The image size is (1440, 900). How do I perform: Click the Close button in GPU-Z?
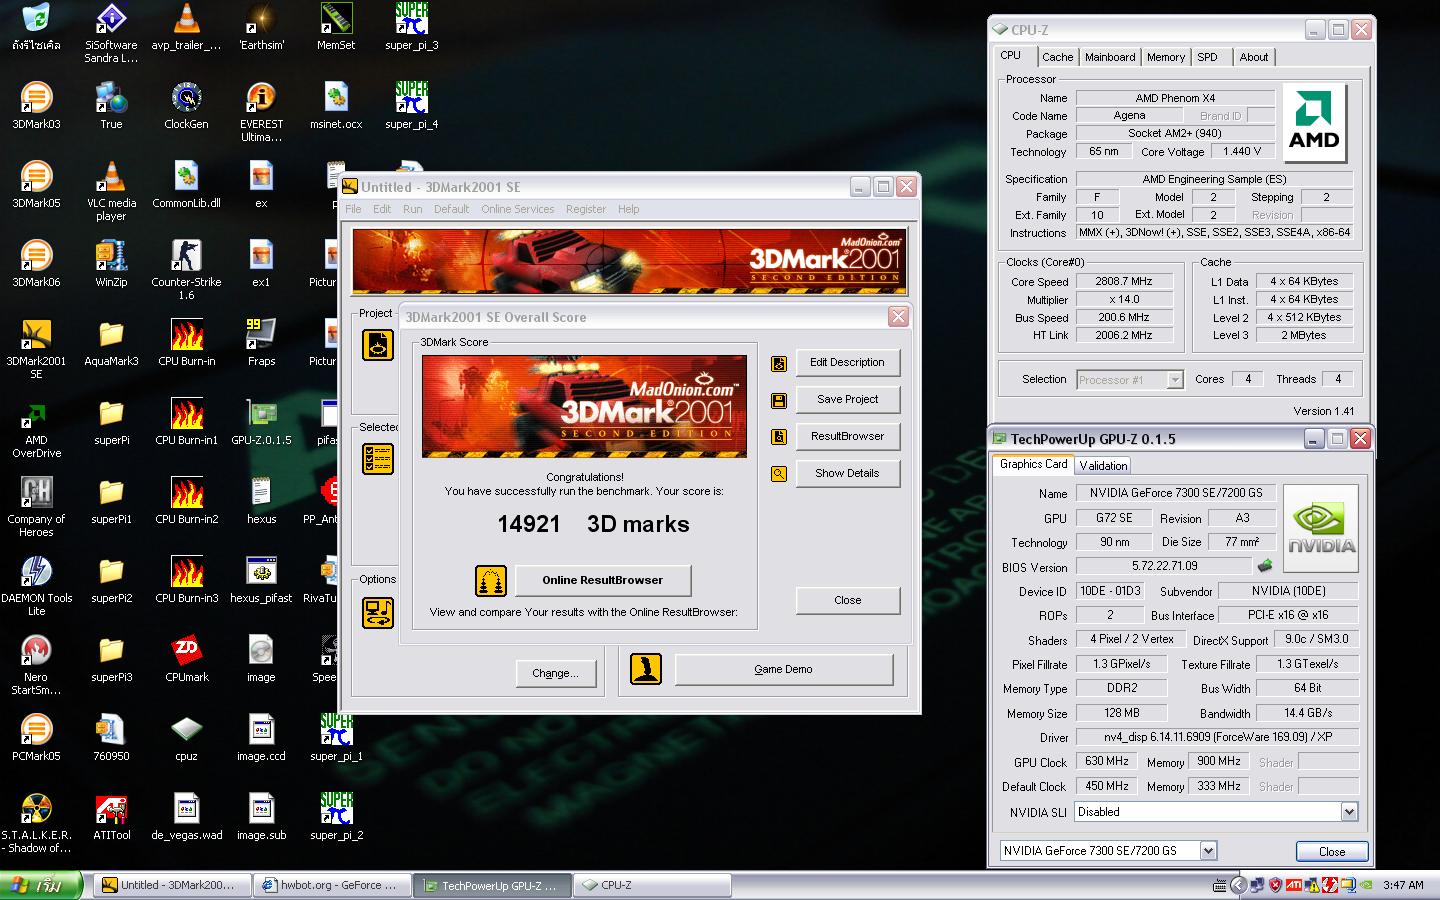[x=1331, y=852]
